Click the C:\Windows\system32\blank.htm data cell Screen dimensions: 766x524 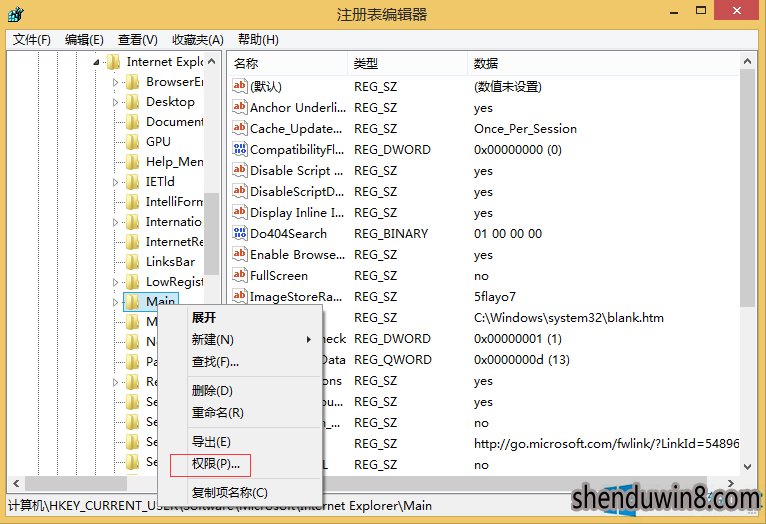(x=569, y=318)
